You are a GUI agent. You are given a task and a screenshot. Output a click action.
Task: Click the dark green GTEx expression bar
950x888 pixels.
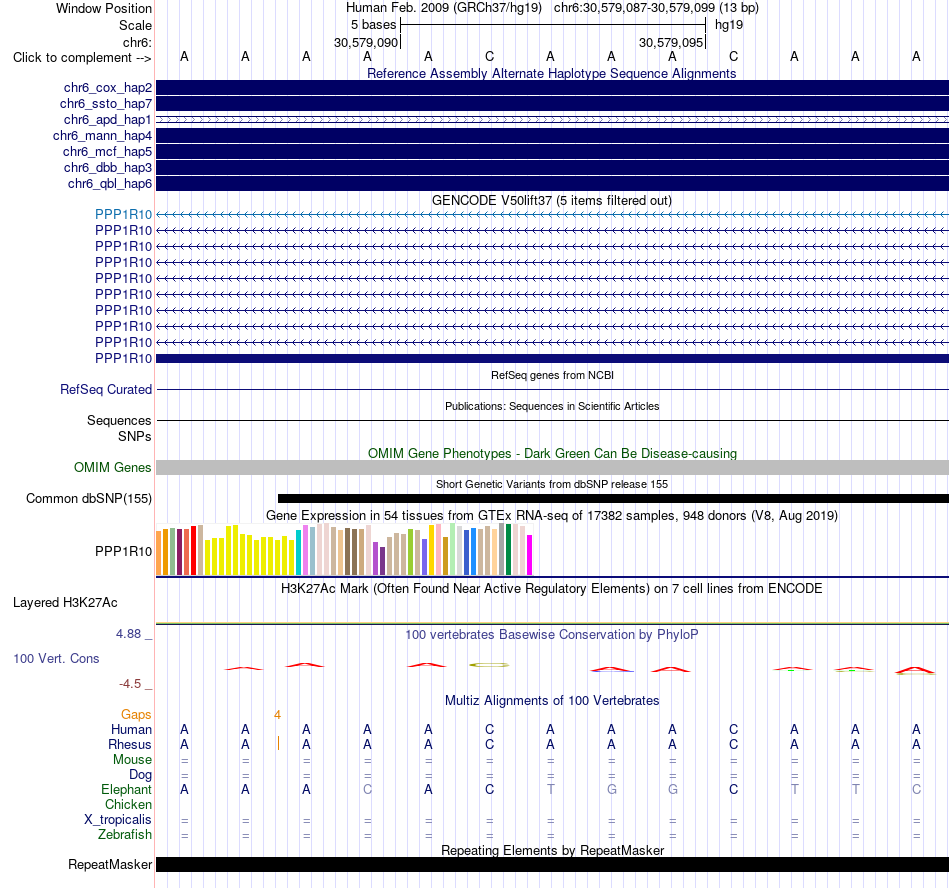click(508, 549)
